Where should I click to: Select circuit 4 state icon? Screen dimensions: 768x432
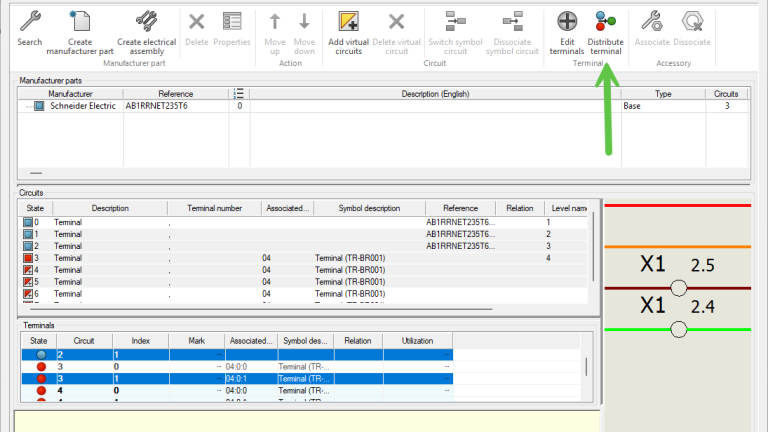point(28,270)
